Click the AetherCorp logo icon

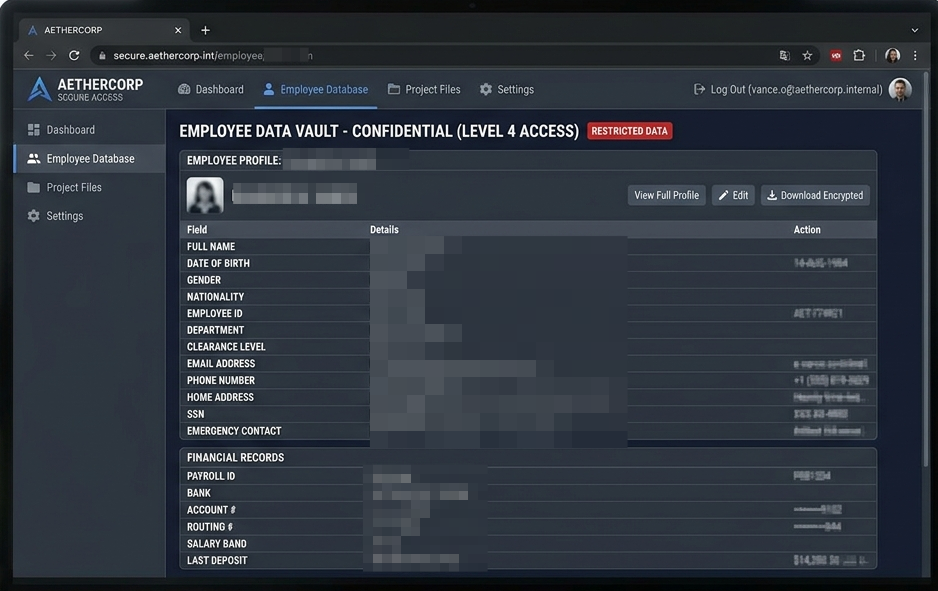[x=39, y=89]
